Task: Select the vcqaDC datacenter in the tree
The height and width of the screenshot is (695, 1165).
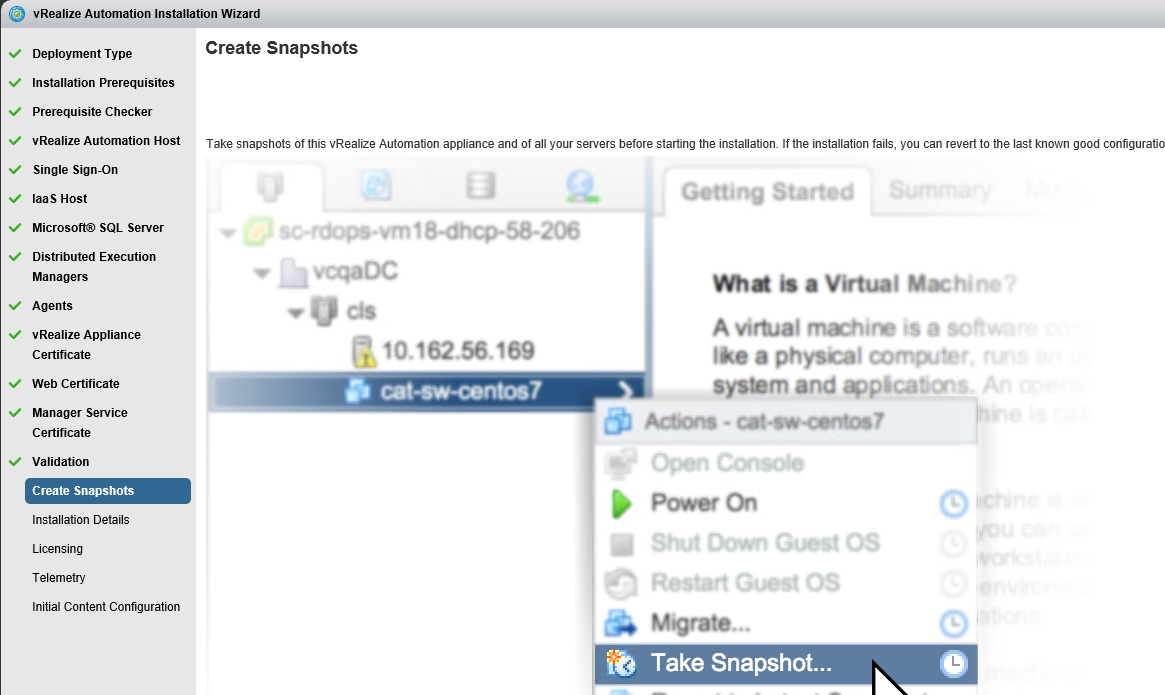Action: [x=355, y=271]
